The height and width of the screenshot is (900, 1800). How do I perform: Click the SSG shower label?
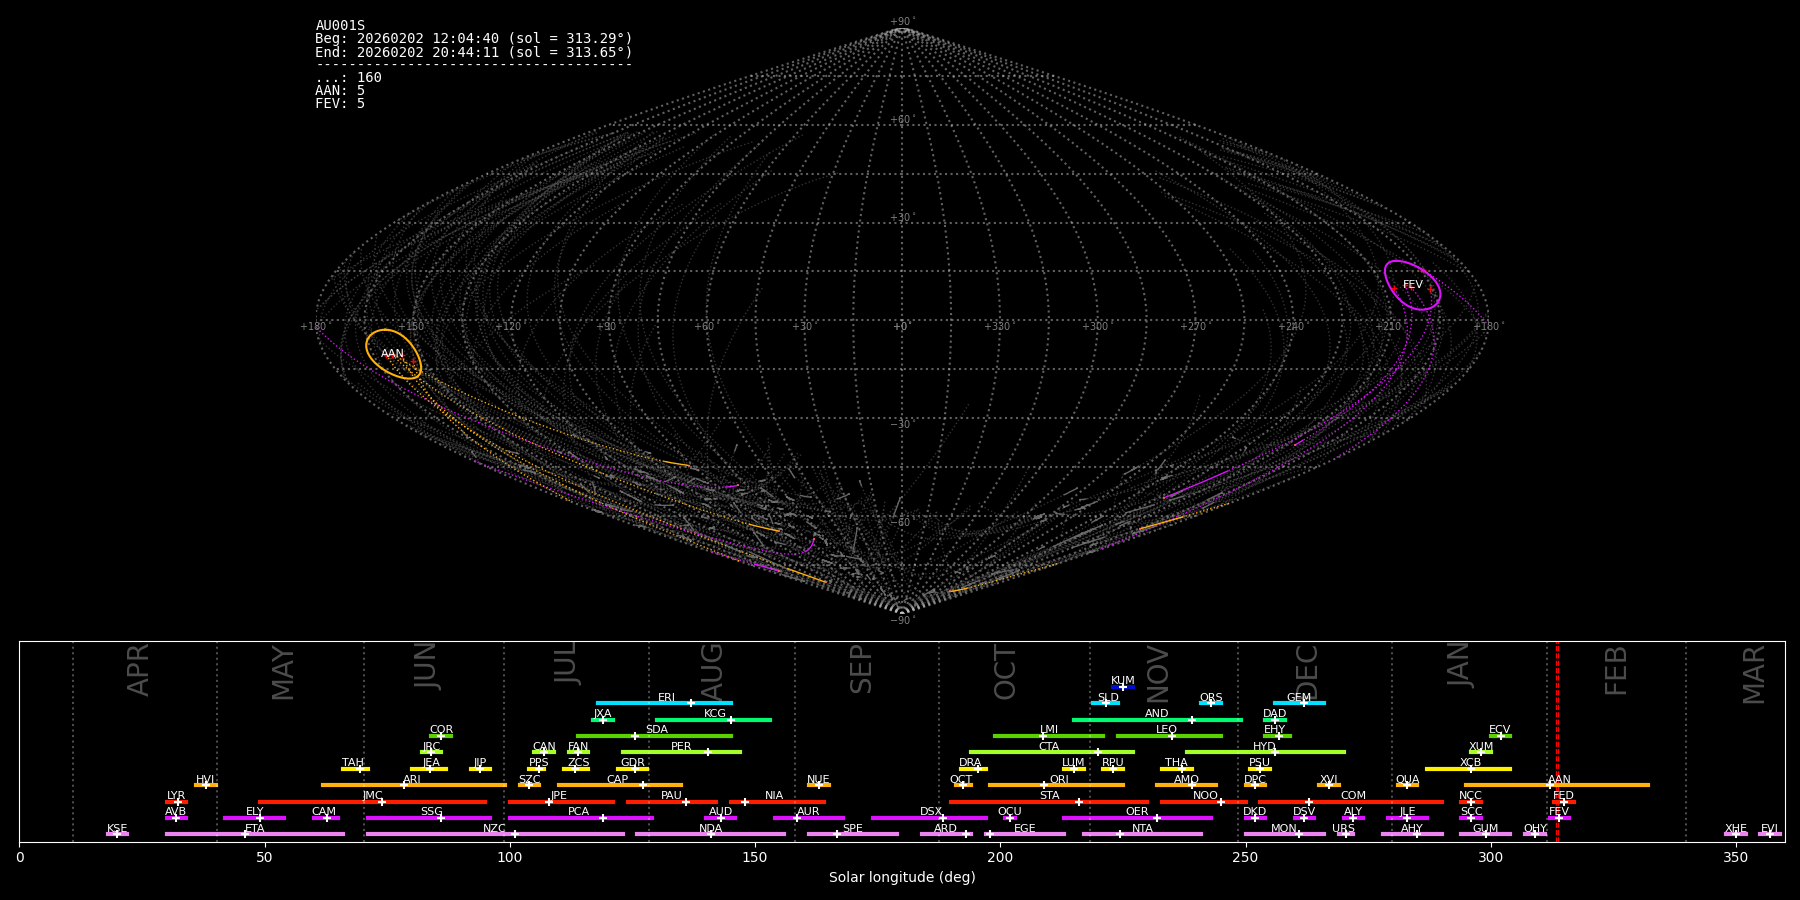click(431, 812)
